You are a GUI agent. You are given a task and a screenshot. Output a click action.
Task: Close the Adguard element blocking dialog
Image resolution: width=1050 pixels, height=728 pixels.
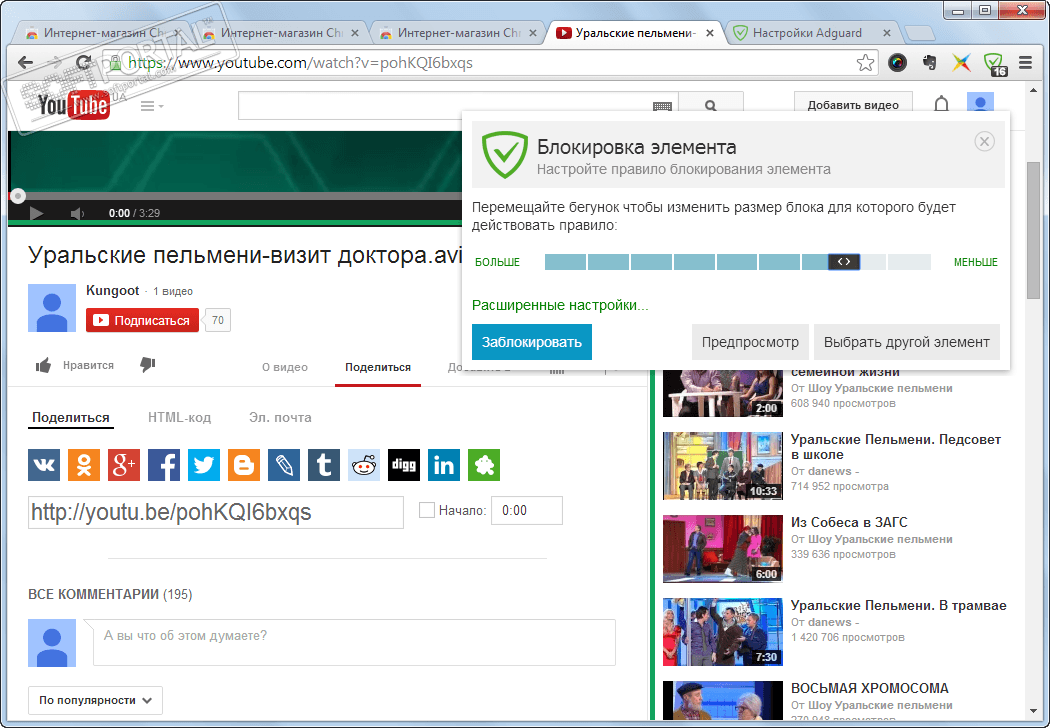point(984,141)
